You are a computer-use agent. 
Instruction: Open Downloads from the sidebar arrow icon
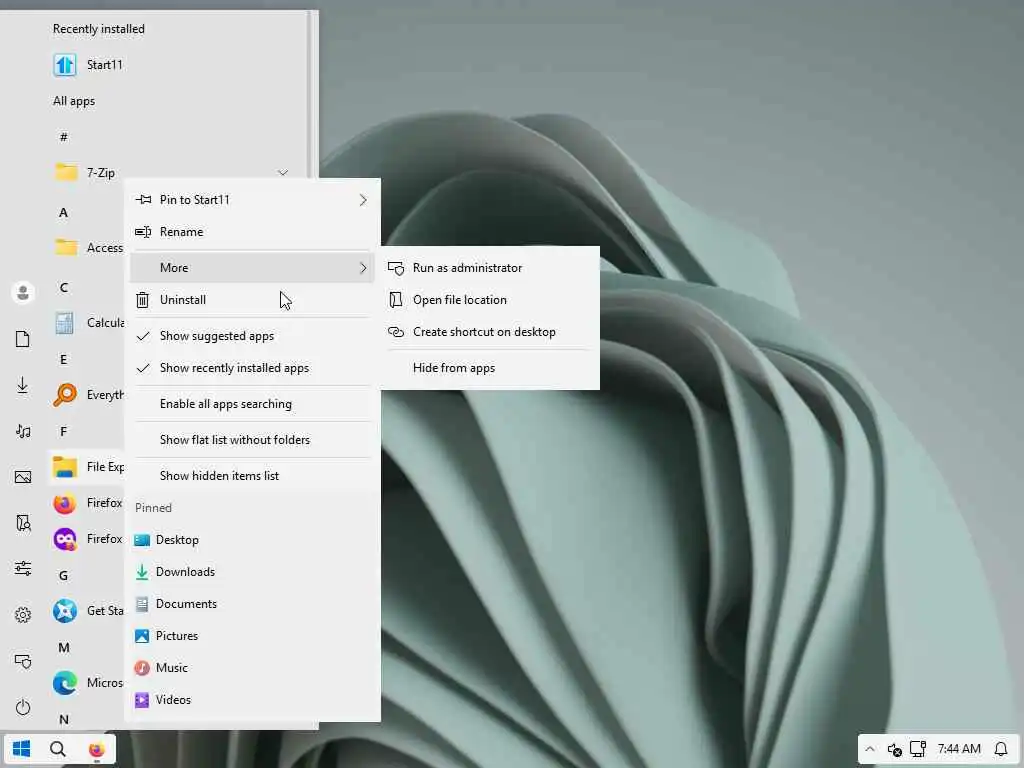(23, 385)
